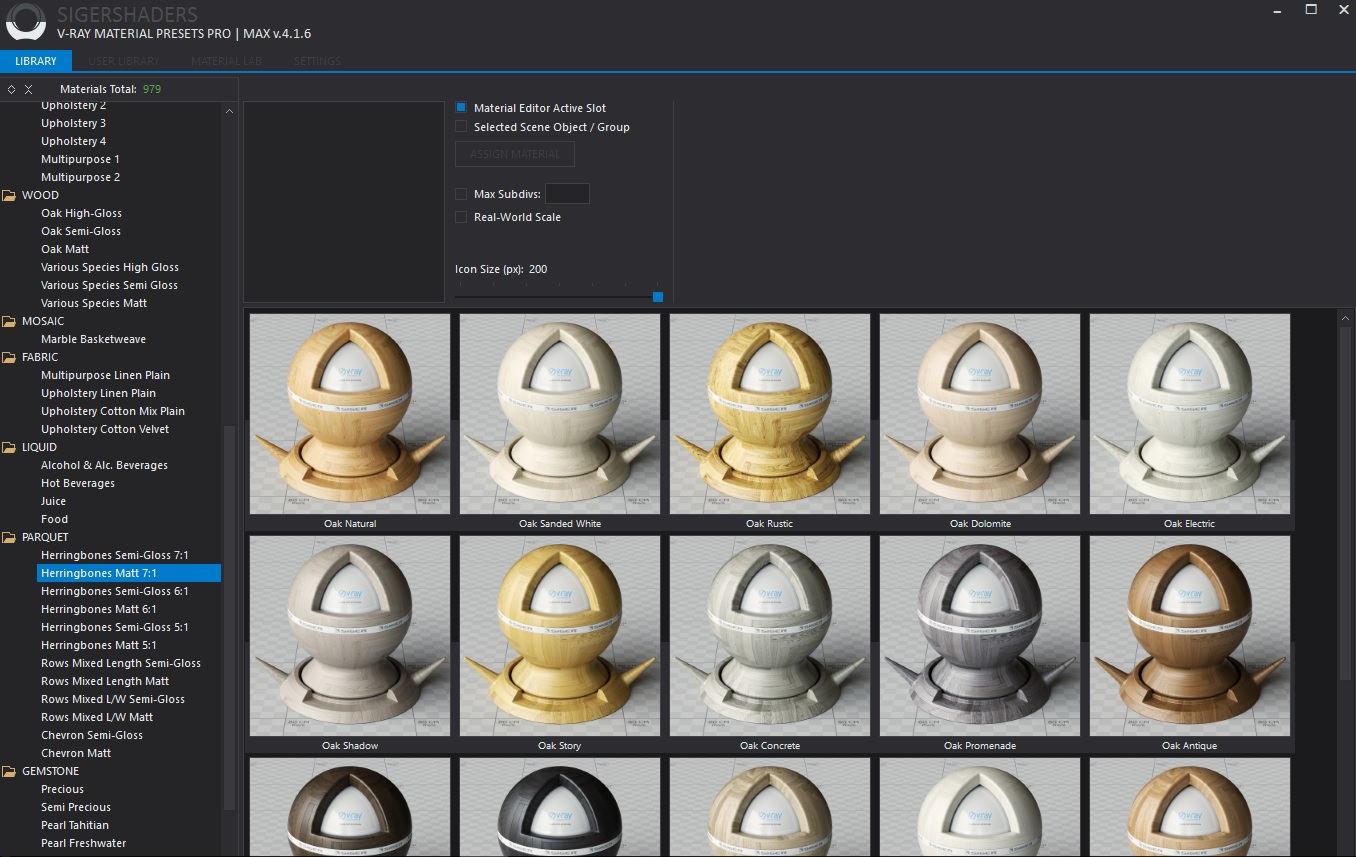Select Rows Mixed Length Semi-Gloss
Screen dimensions: 1356x857
pyautogui.click(x=121, y=663)
